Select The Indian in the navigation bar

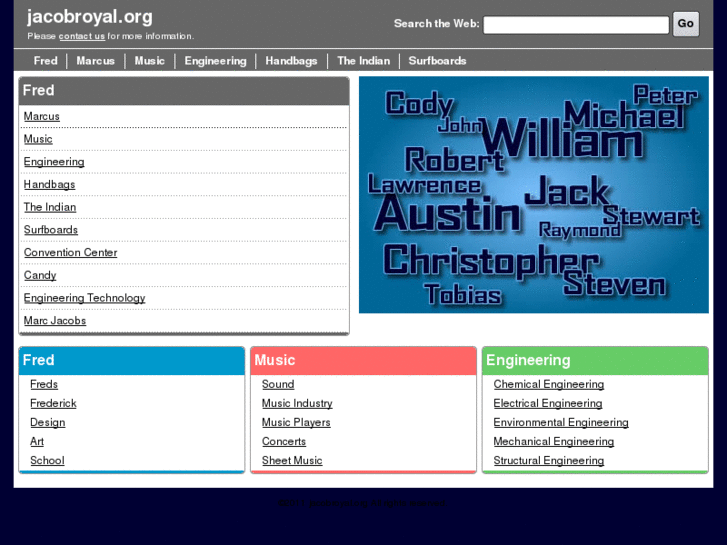click(364, 61)
